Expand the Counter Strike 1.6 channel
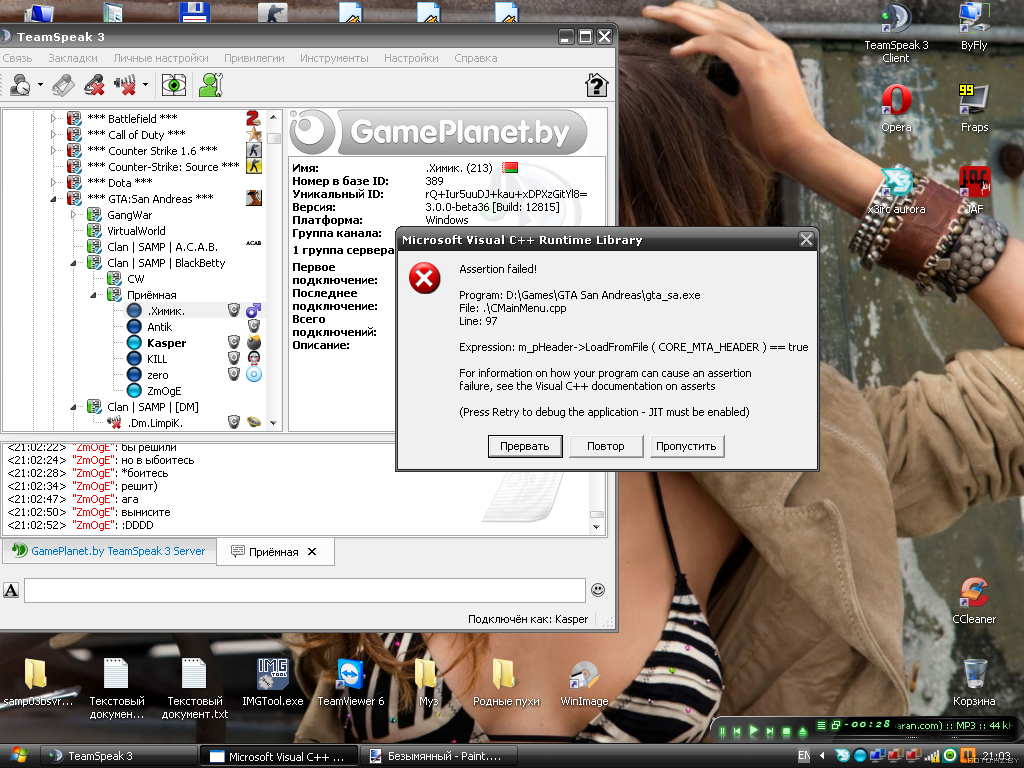Screen dimensions: 1024x768 [x=54, y=150]
